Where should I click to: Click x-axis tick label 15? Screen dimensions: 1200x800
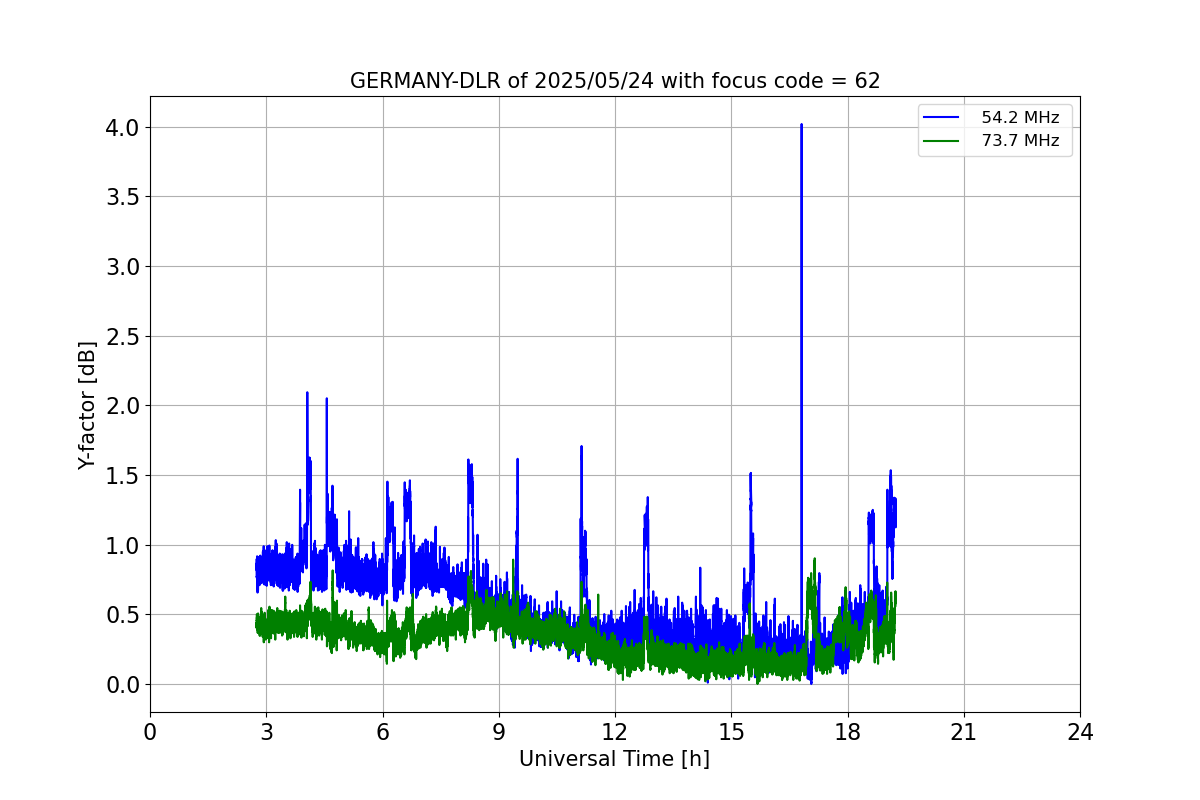[731, 732]
